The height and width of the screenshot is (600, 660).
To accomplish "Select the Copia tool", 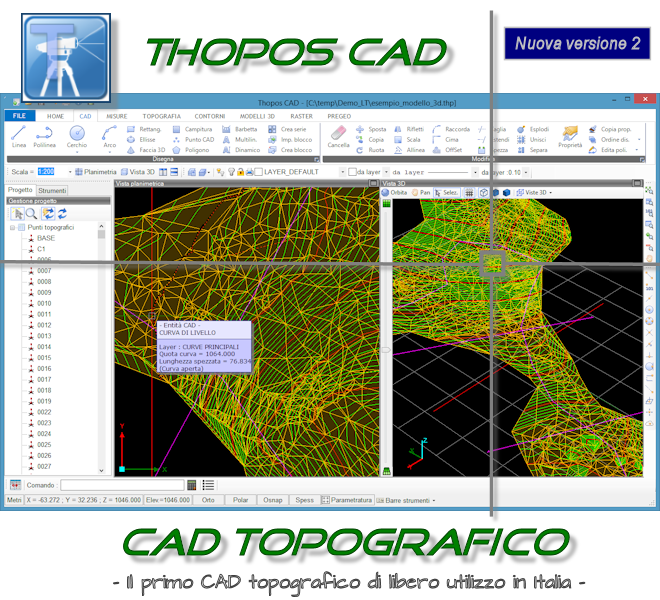I will (x=370, y=139).
